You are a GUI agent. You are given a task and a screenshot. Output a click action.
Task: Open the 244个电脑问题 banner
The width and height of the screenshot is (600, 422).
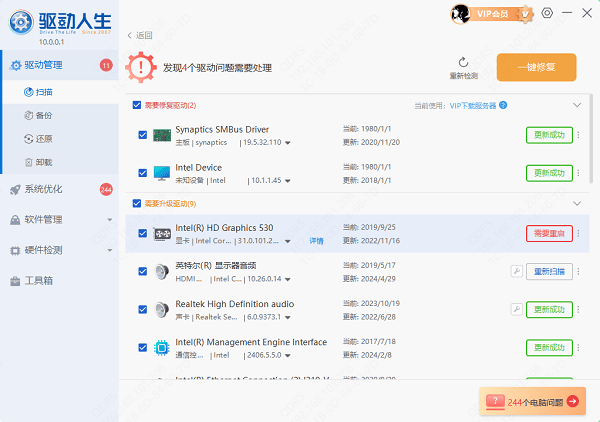click(x=532, y=401)
